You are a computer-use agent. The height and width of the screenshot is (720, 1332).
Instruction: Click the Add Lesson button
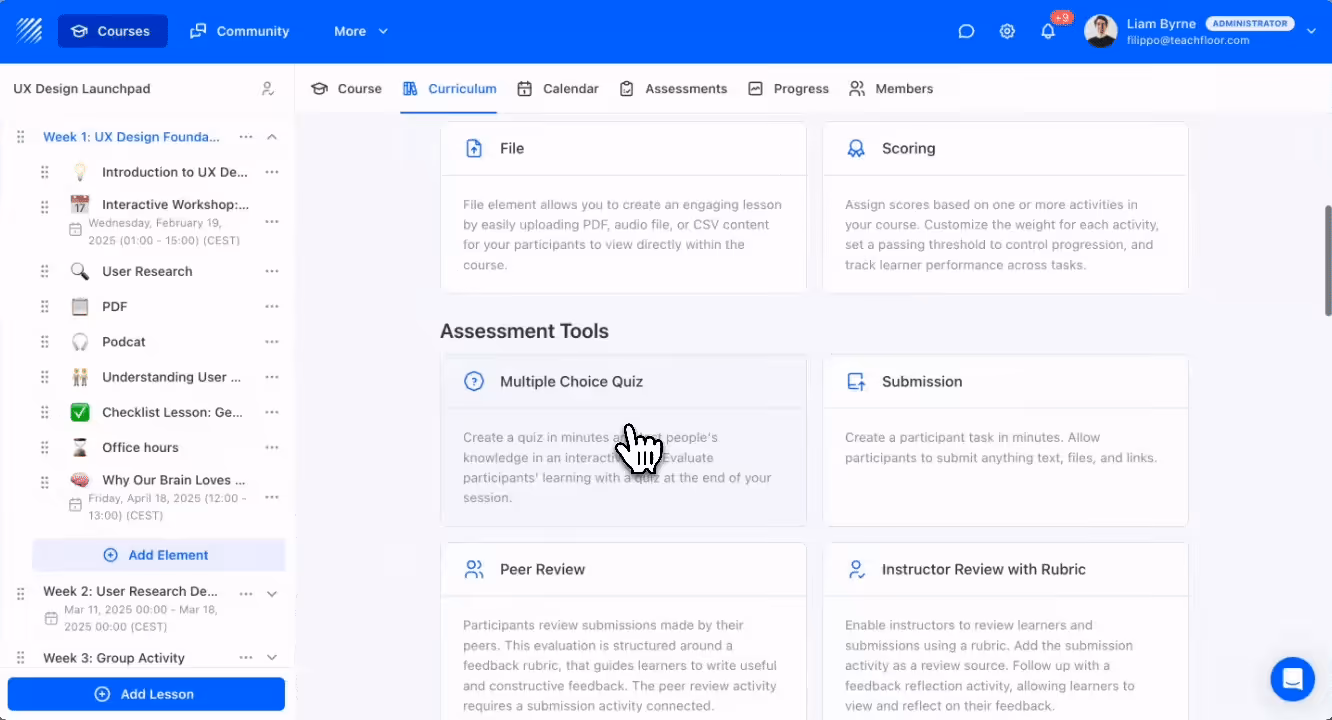click(146, 694)
